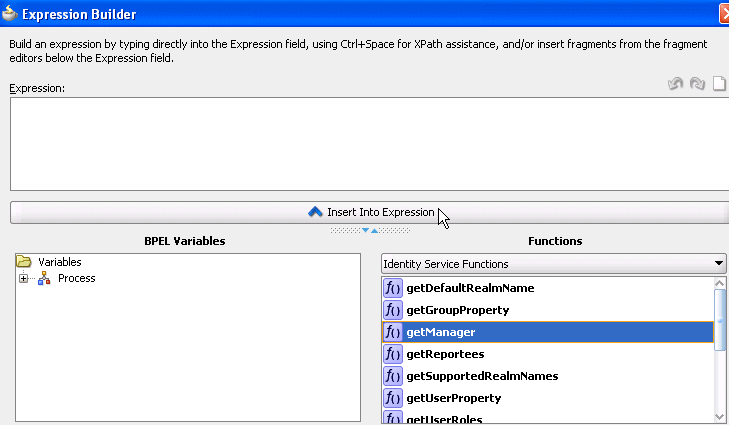
Task: Click the clear expression page icon
Action: tap(719, 84)
